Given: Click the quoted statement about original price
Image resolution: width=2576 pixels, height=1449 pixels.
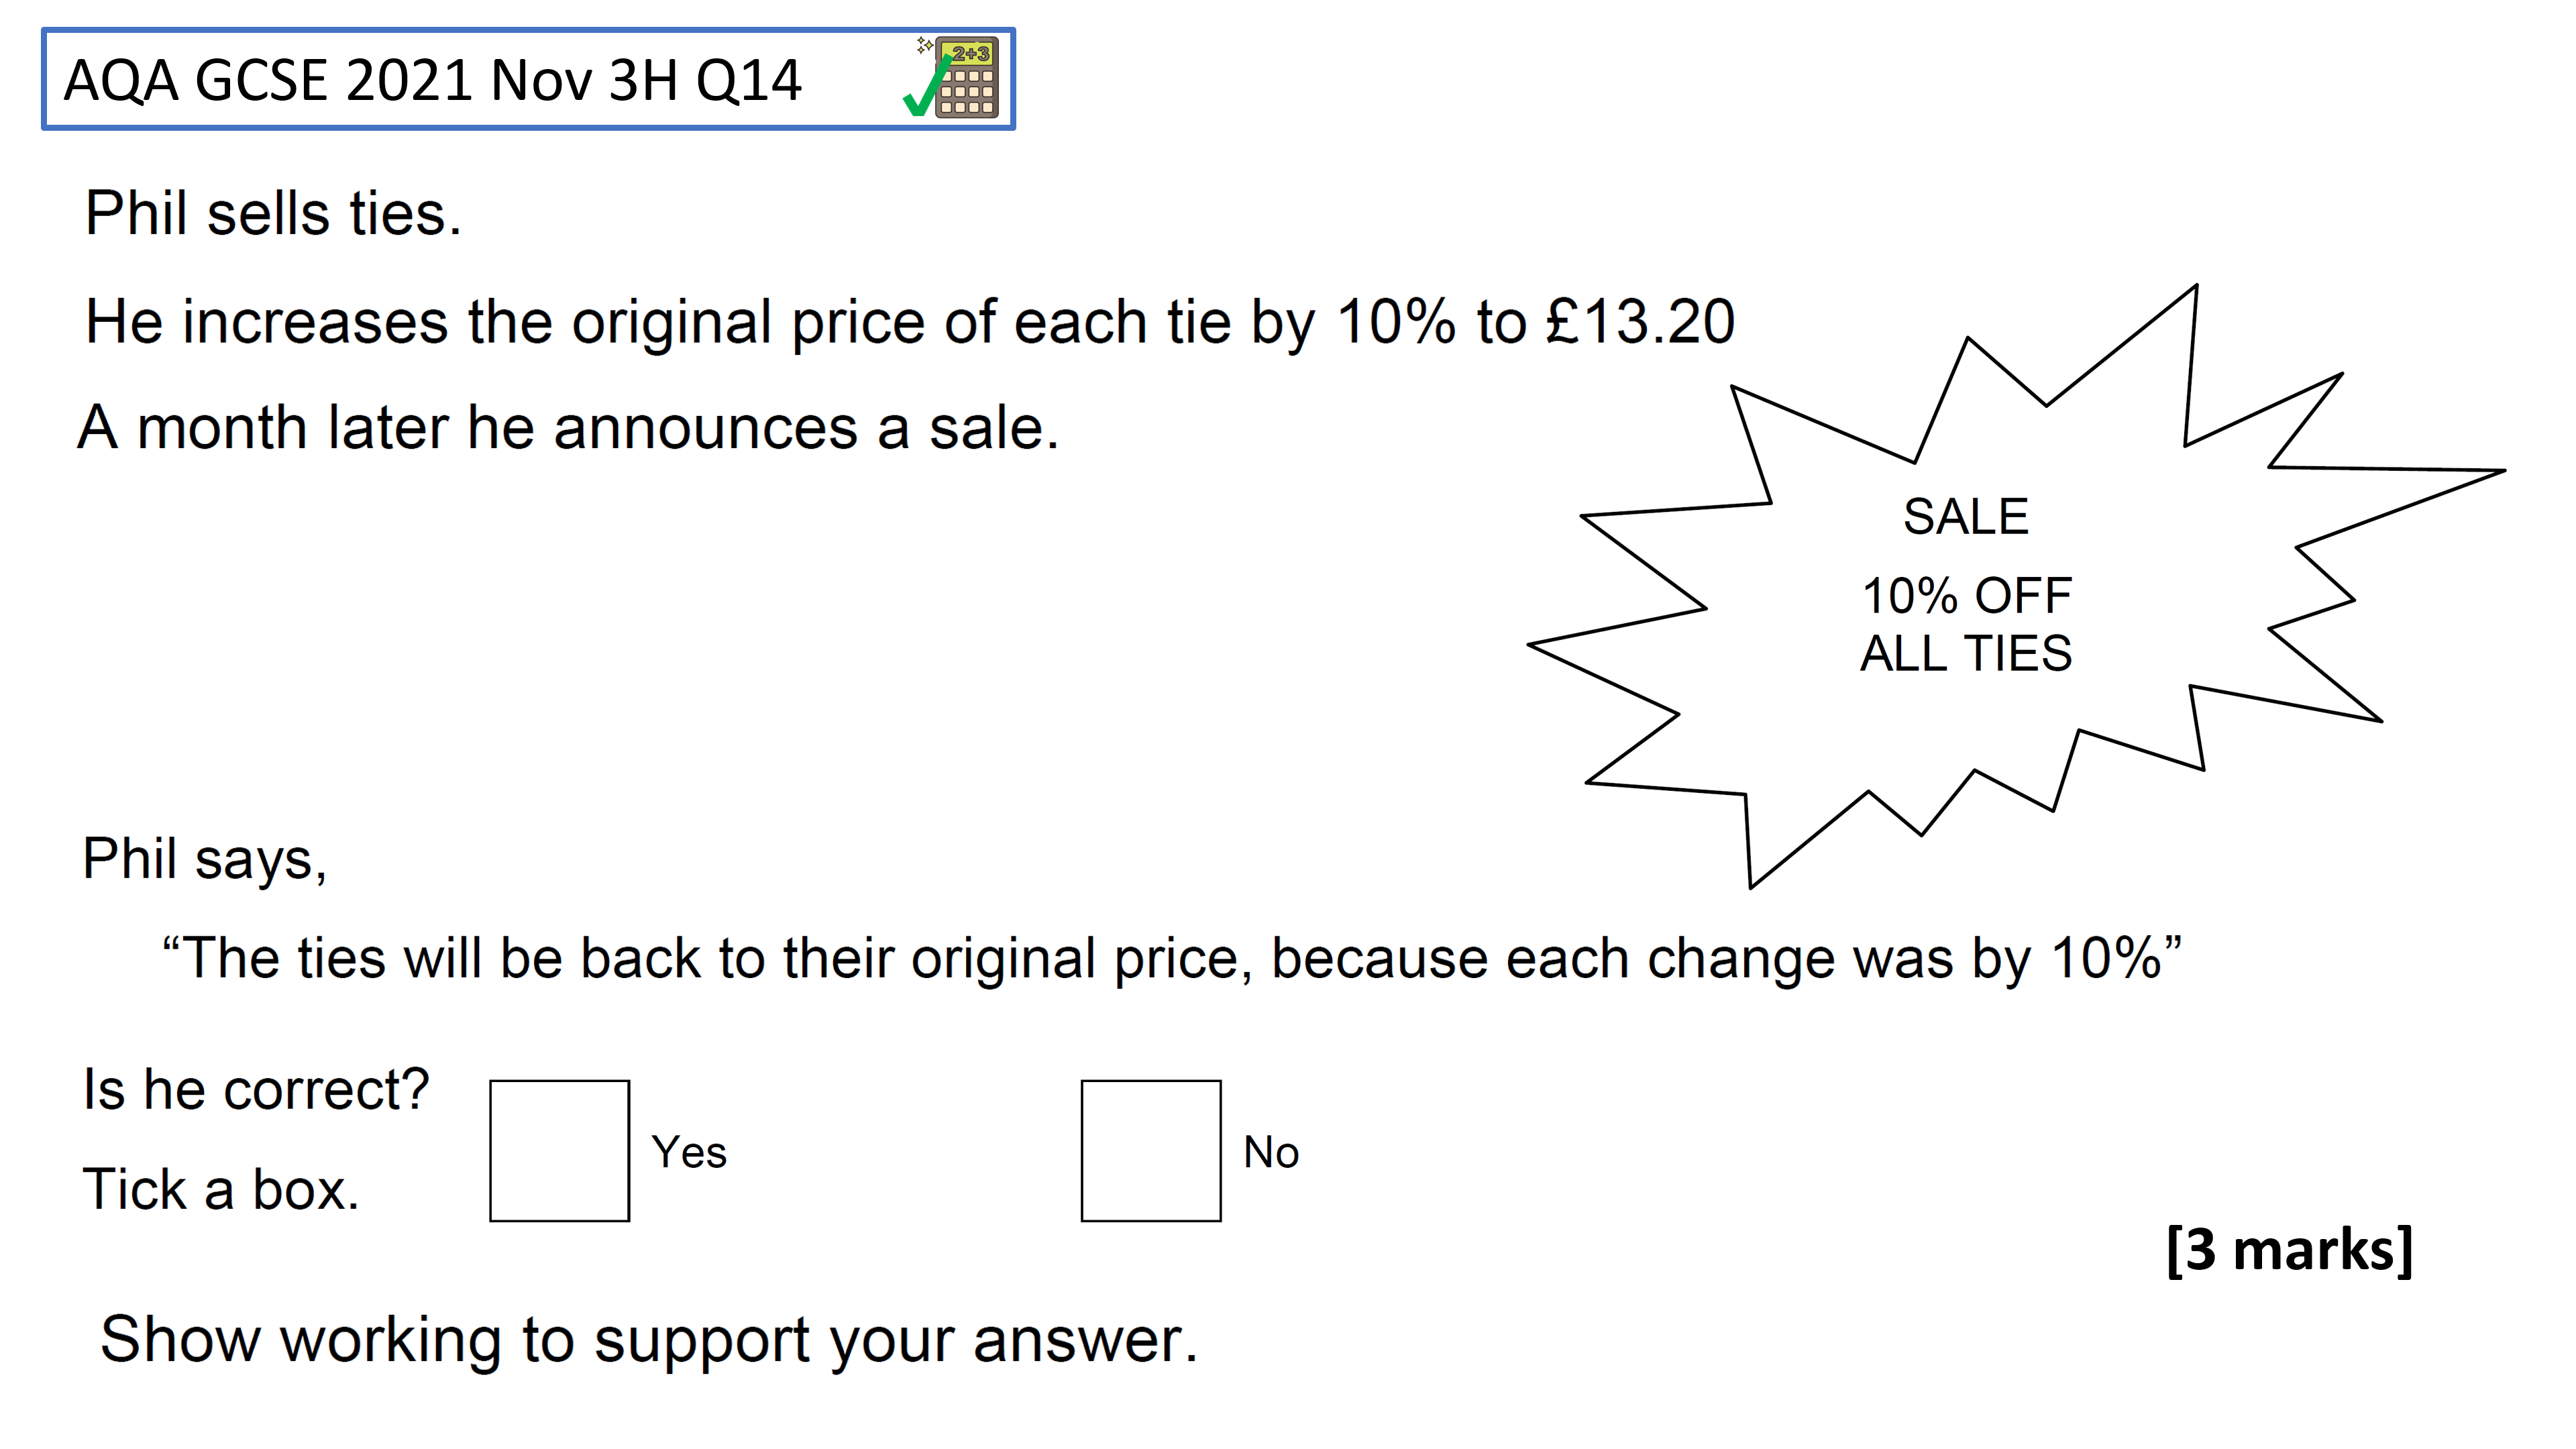Looking at the screenshot, I should tap(1172, 958).
